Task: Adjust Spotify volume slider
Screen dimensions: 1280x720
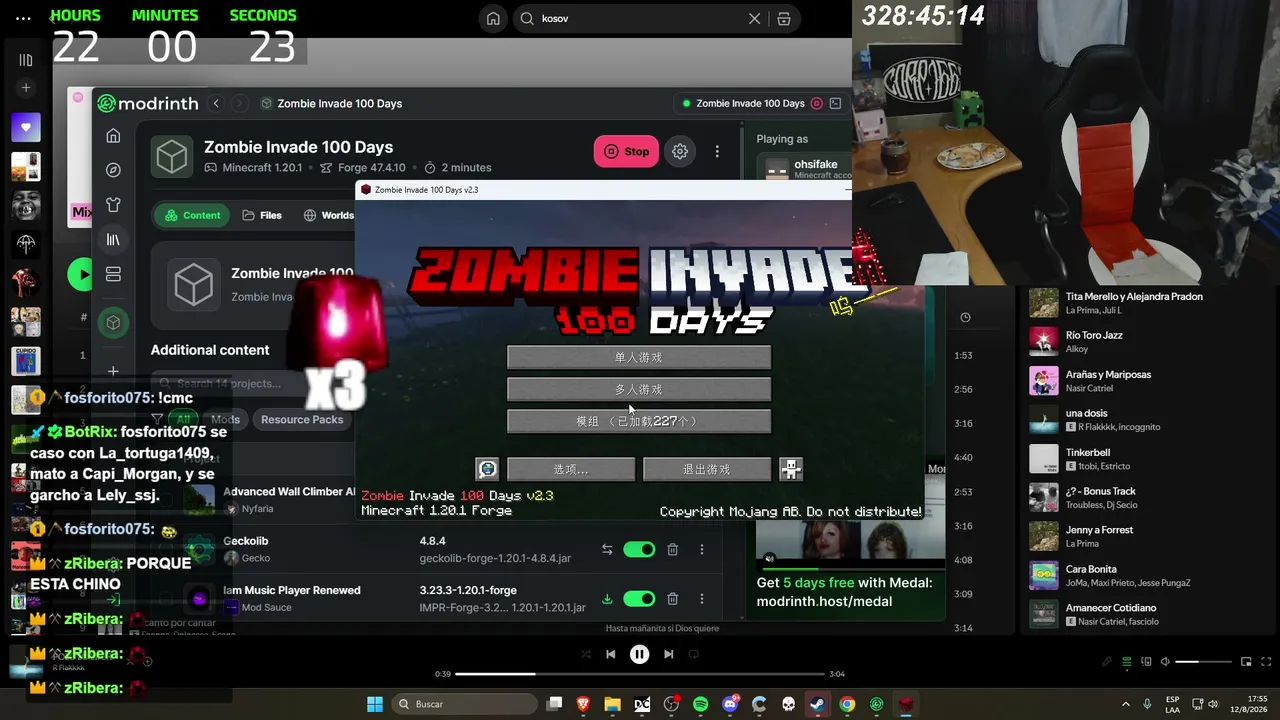Action: tap(1203, 662)
